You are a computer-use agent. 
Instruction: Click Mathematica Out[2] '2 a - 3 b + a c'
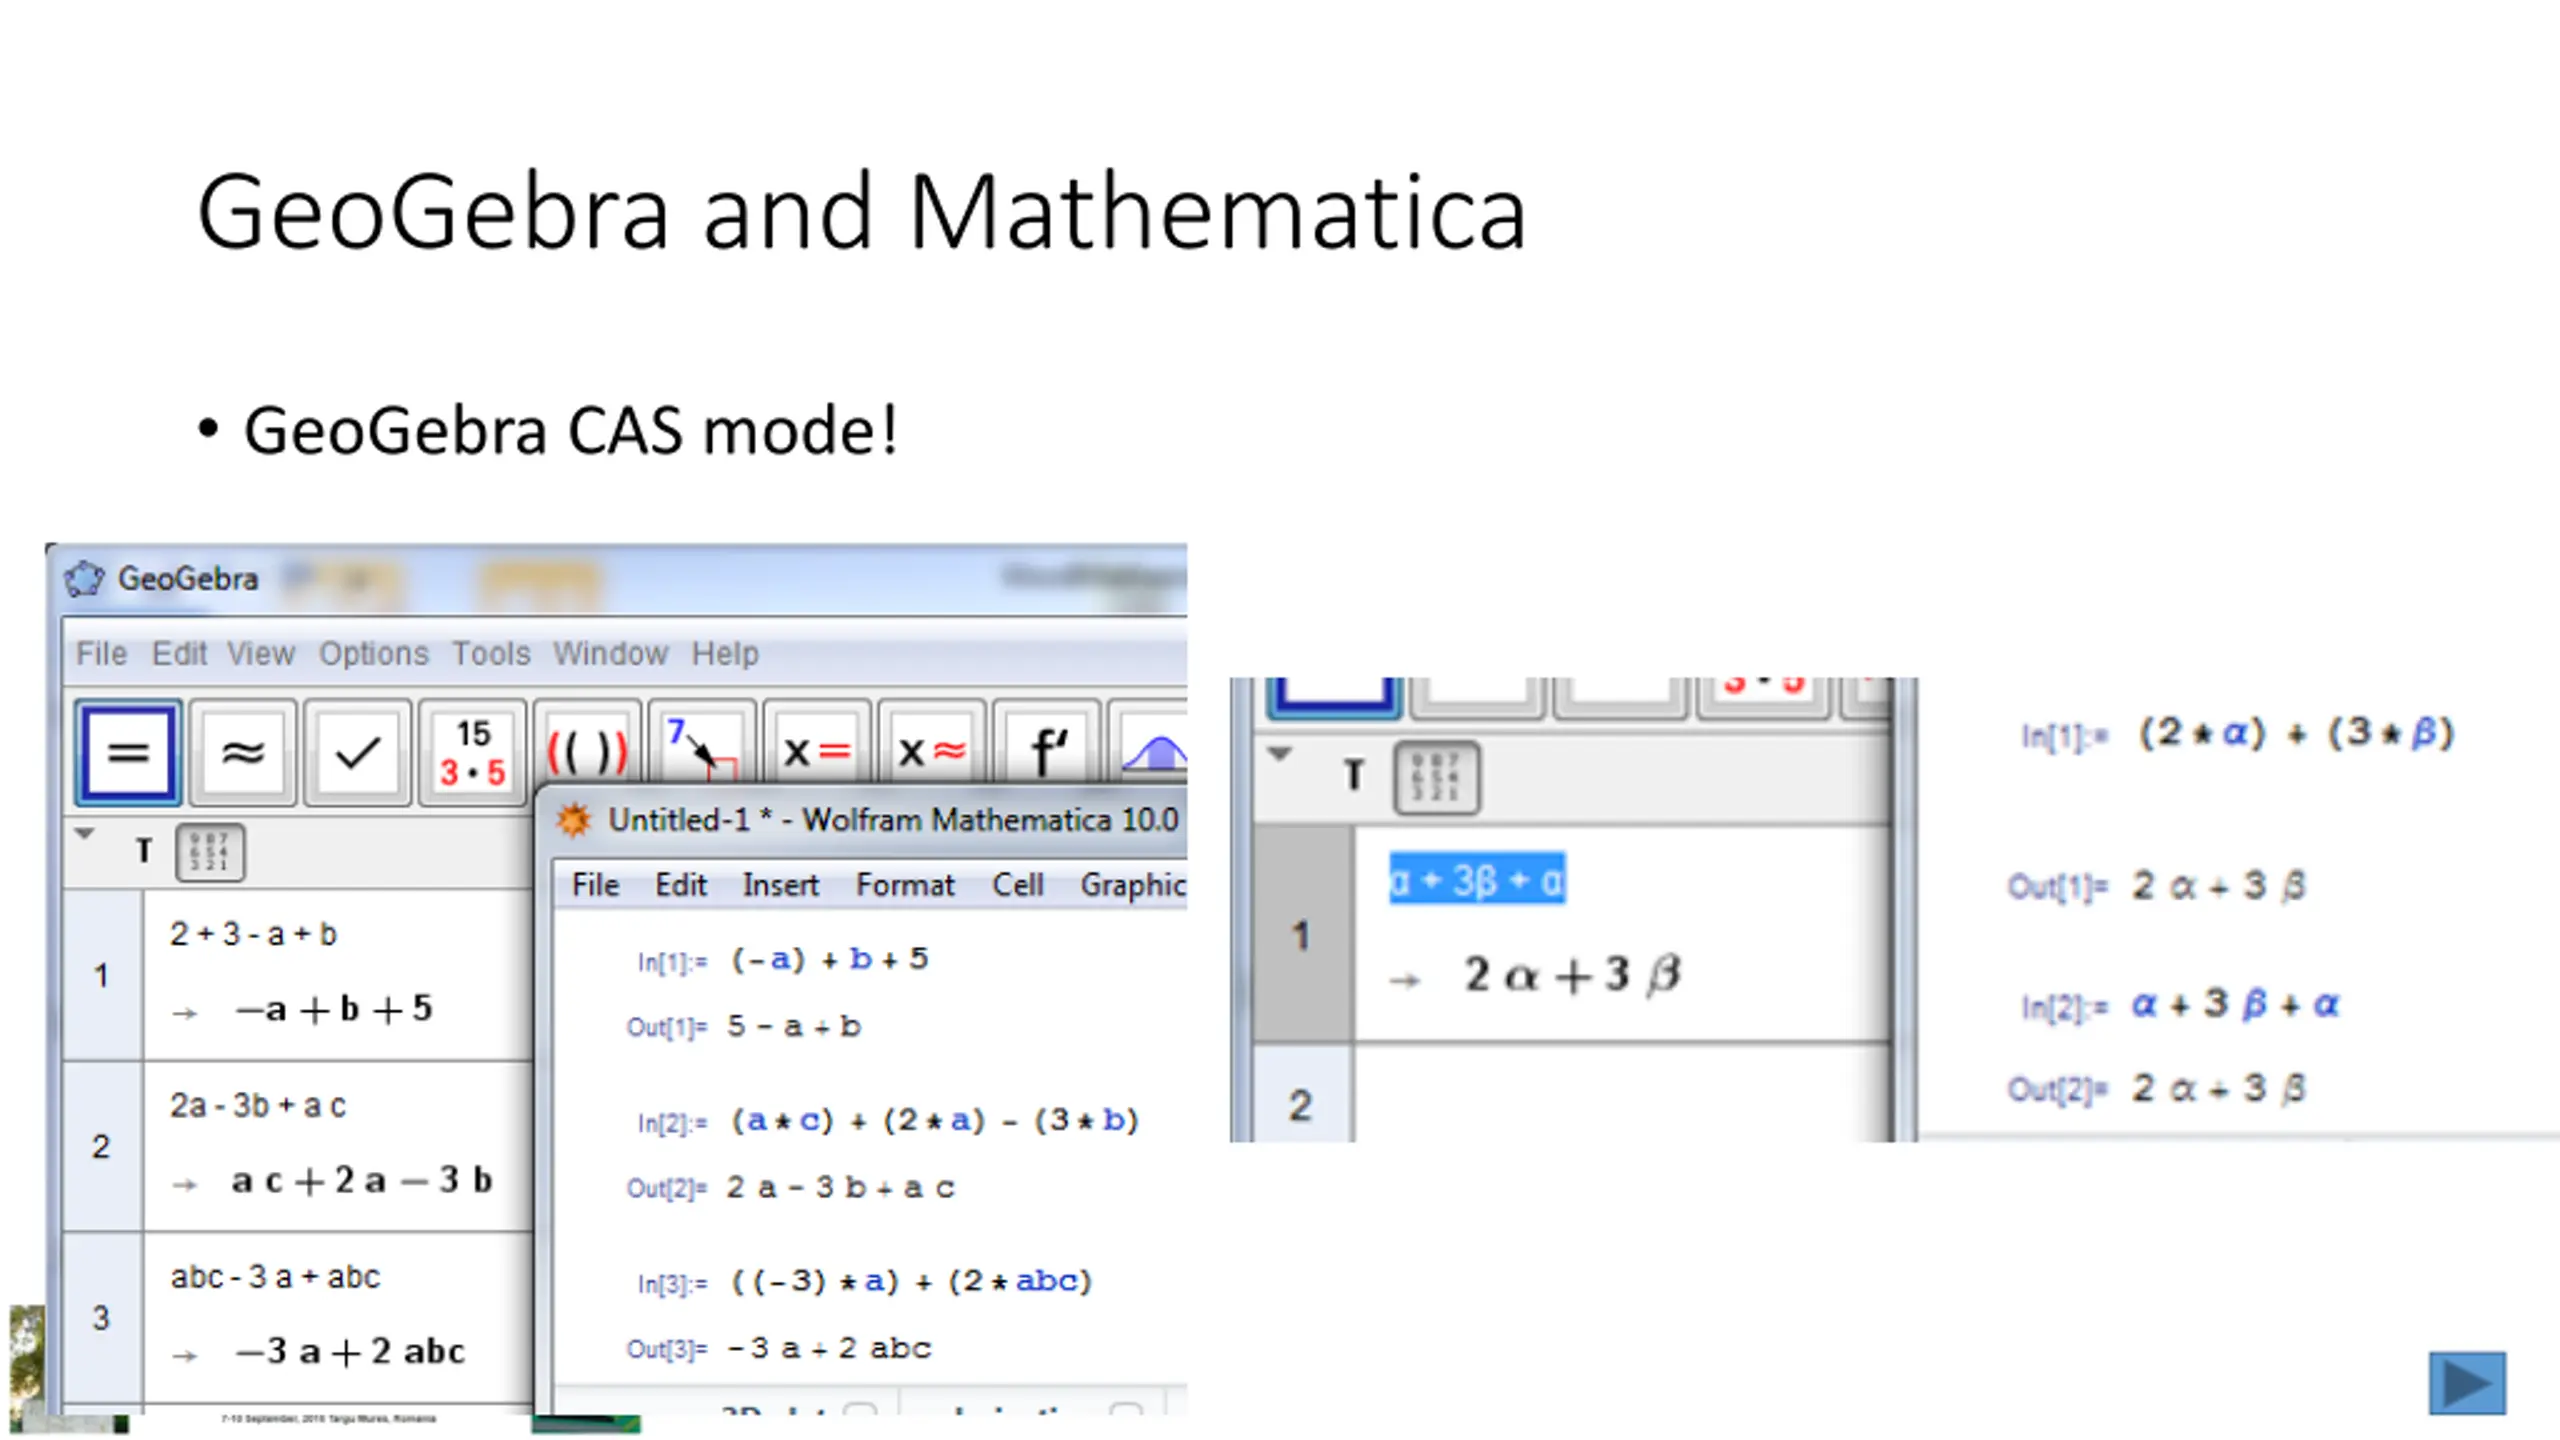[840, 1187]
